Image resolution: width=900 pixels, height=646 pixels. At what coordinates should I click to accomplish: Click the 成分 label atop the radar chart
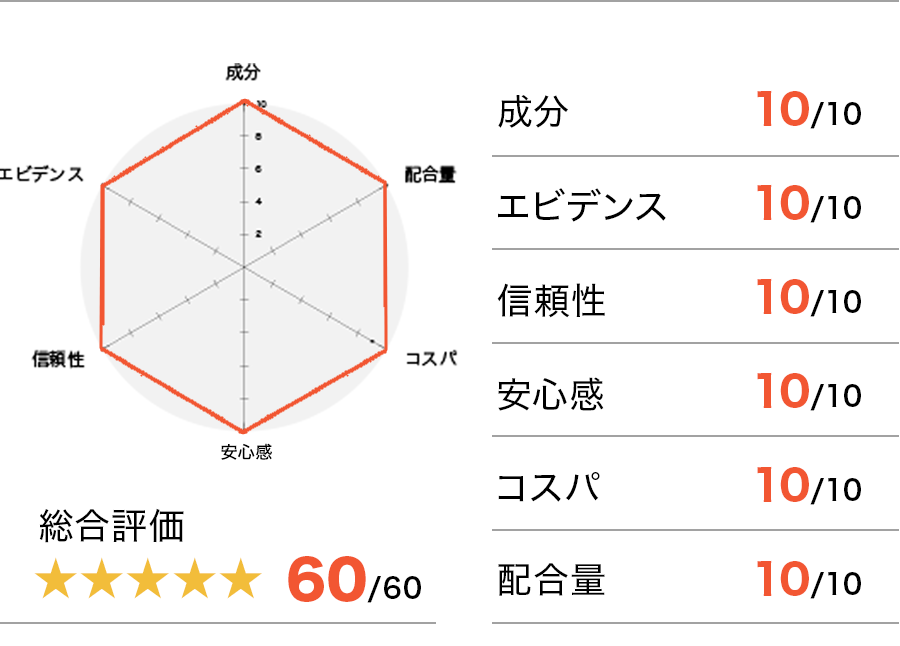(243, 72)
